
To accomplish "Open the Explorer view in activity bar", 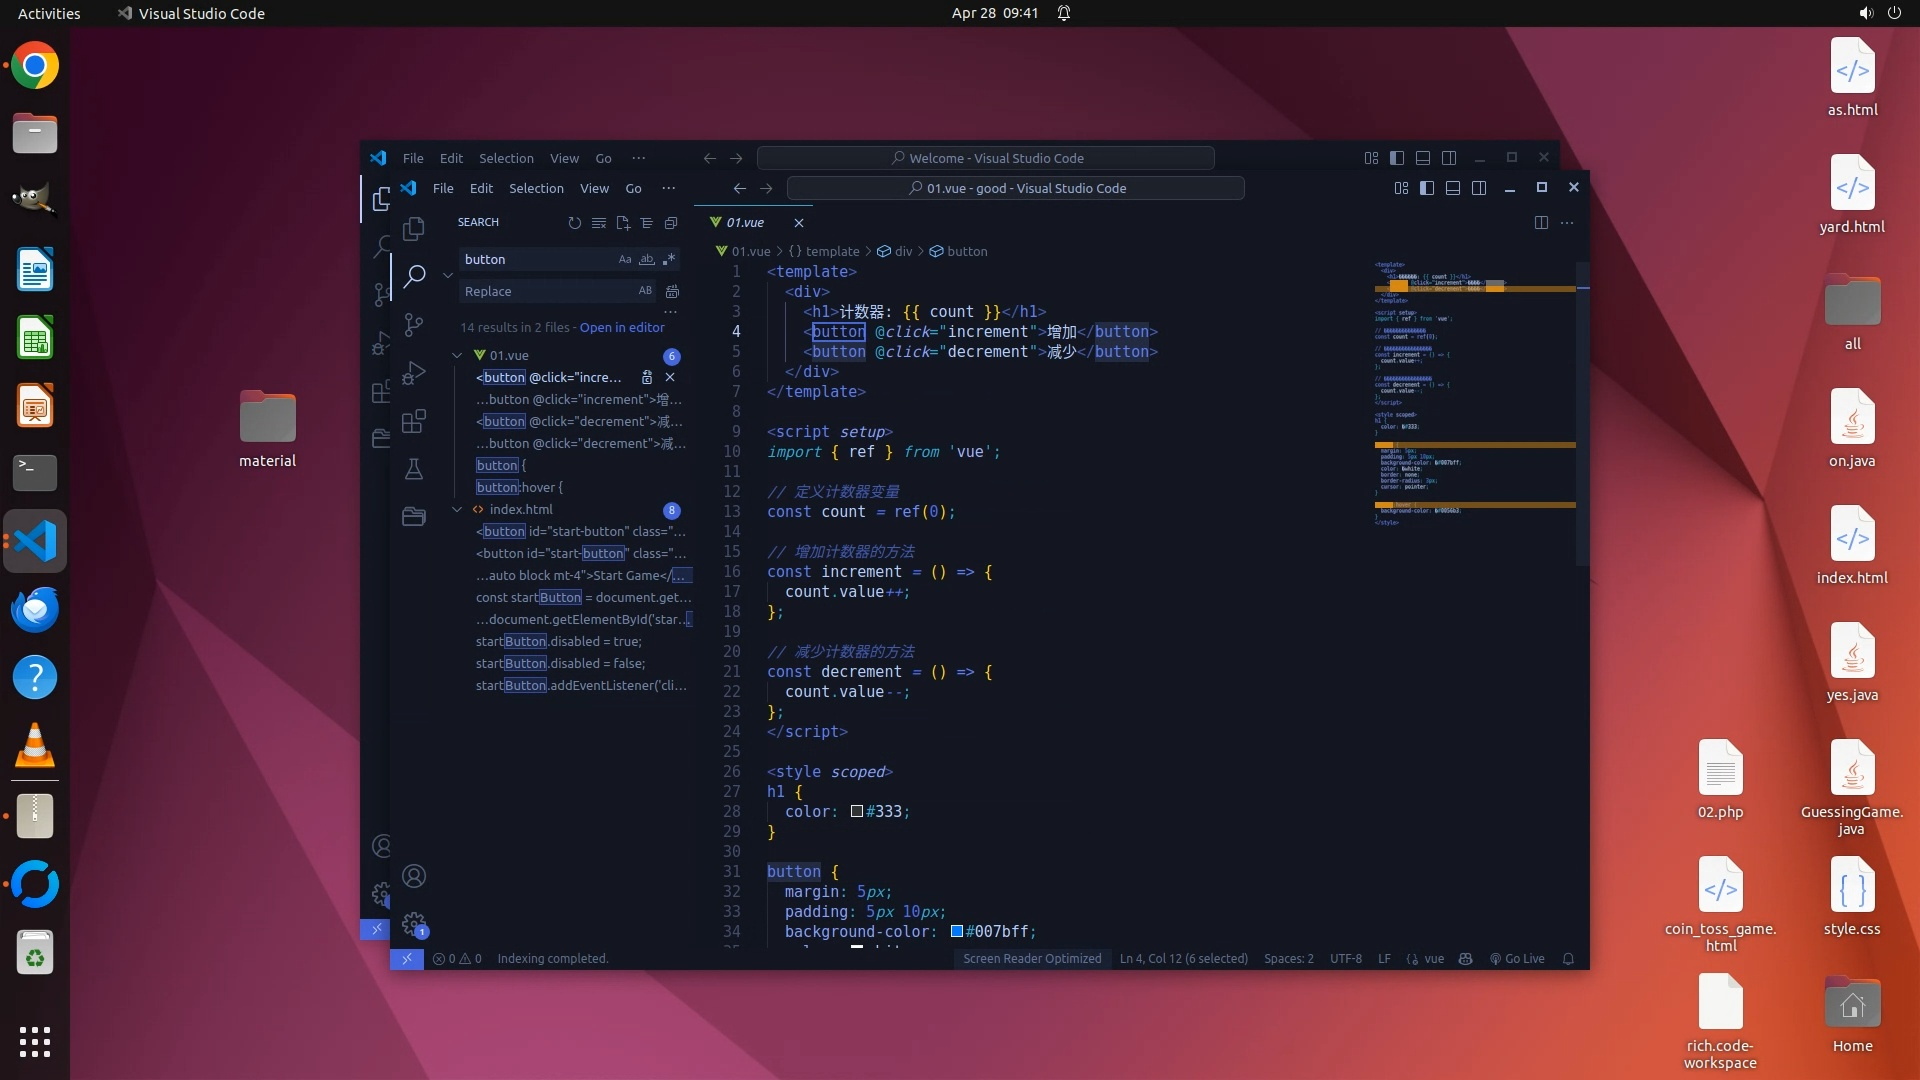I will point(414,229).
